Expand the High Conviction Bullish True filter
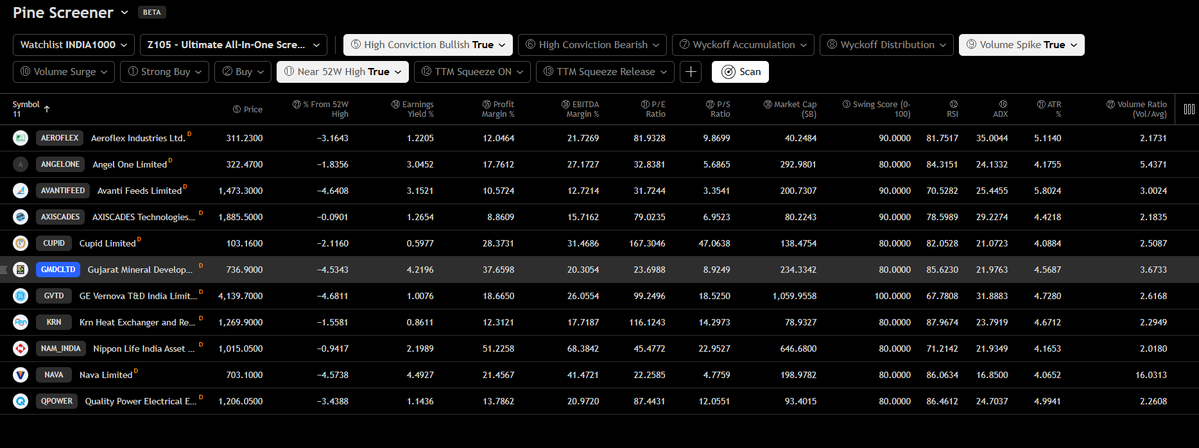Viewport: 1199px width, 448px height. click(x=427, y=45)
